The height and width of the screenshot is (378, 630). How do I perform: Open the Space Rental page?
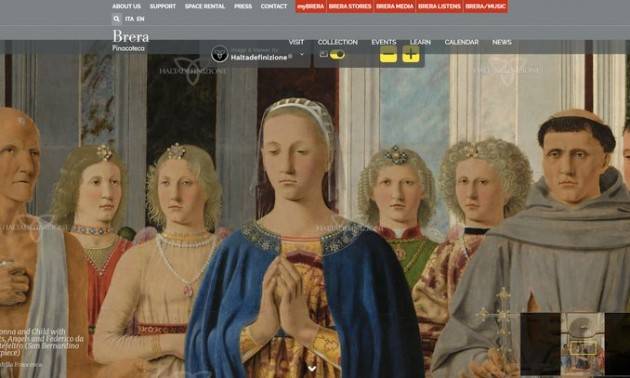[205, 6]
